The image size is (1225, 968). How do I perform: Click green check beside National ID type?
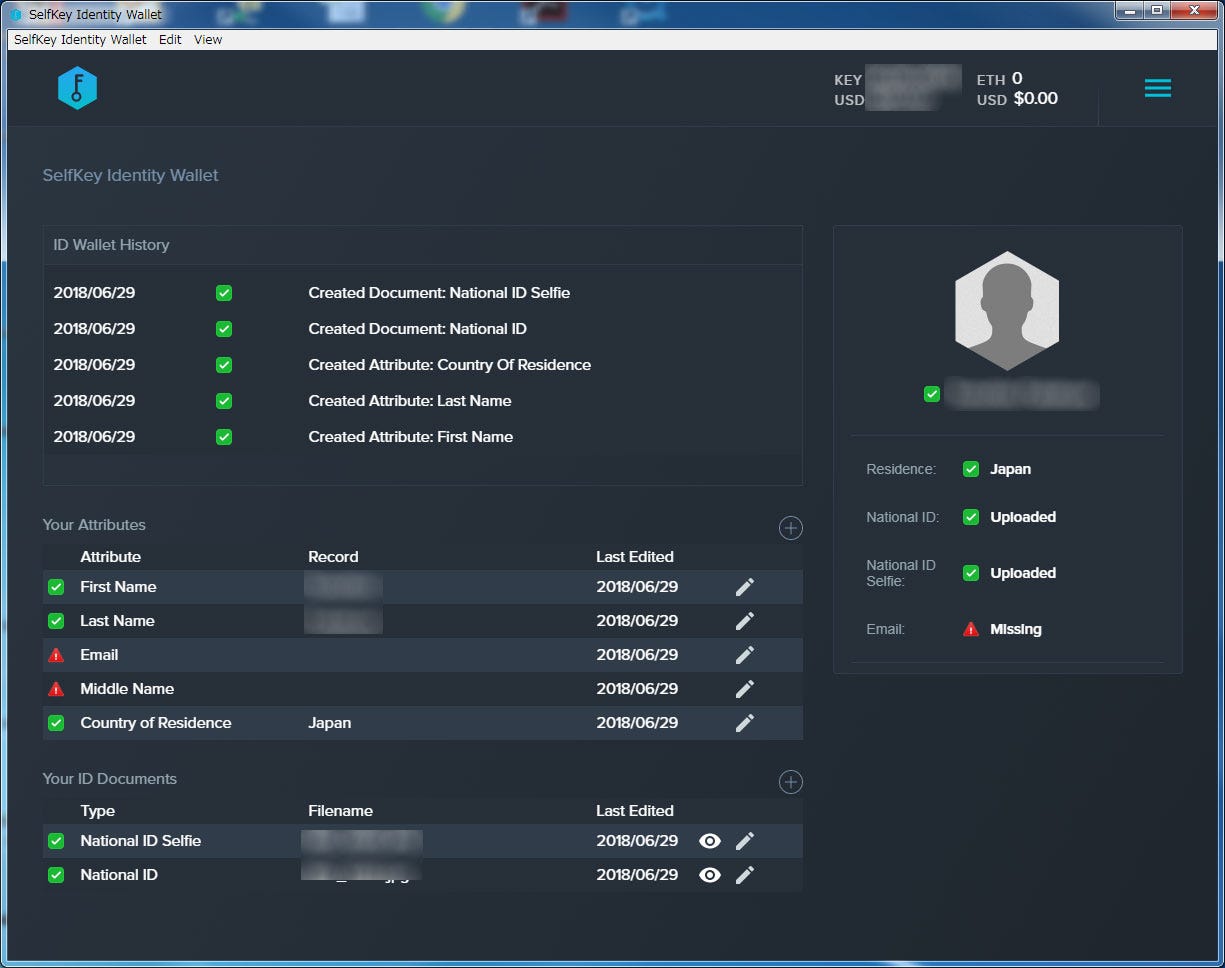coord(56,875)
